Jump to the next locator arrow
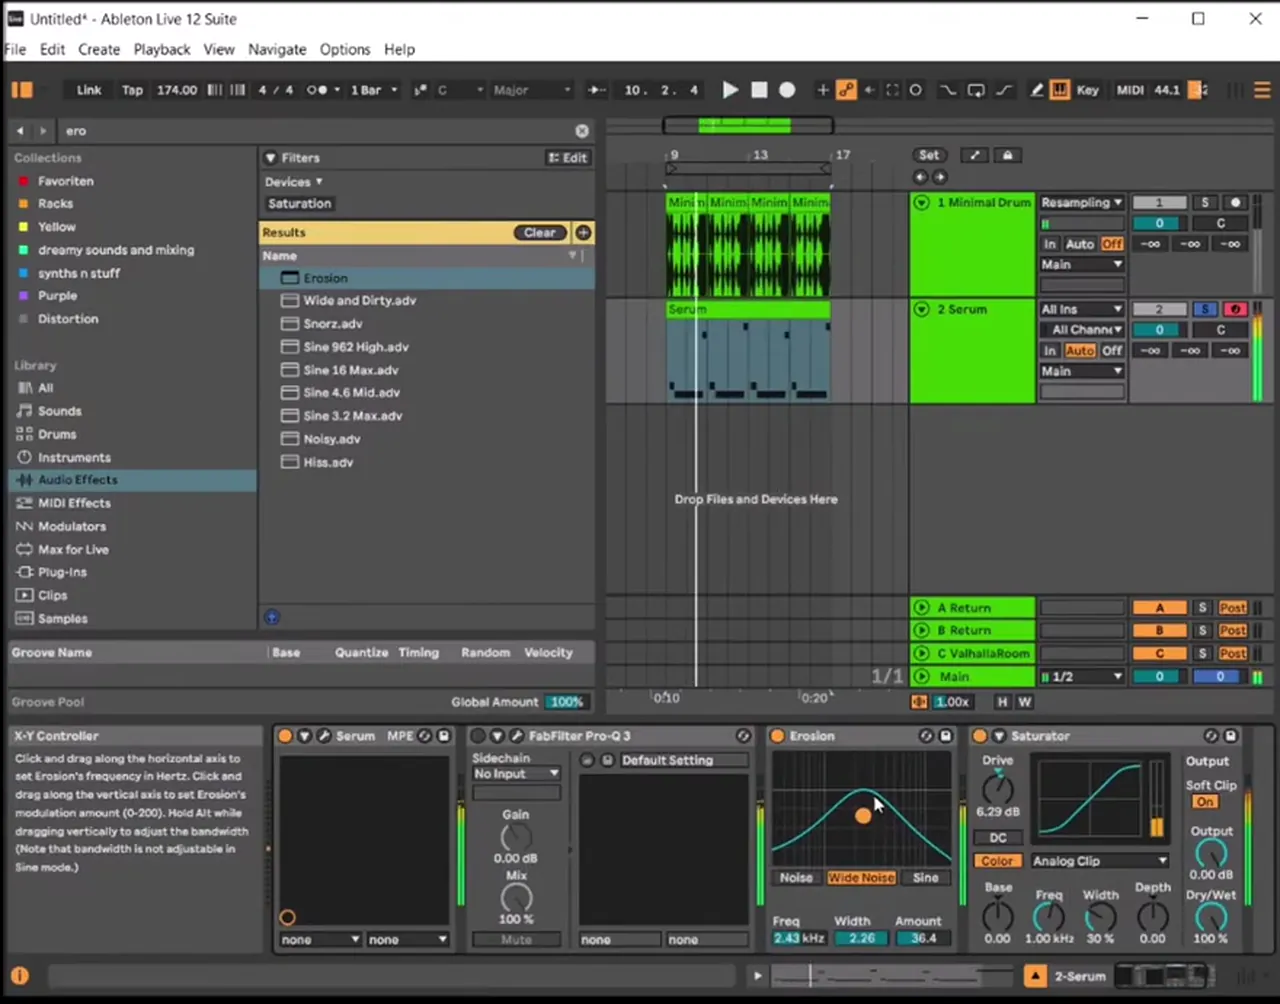 click(939, 177)
